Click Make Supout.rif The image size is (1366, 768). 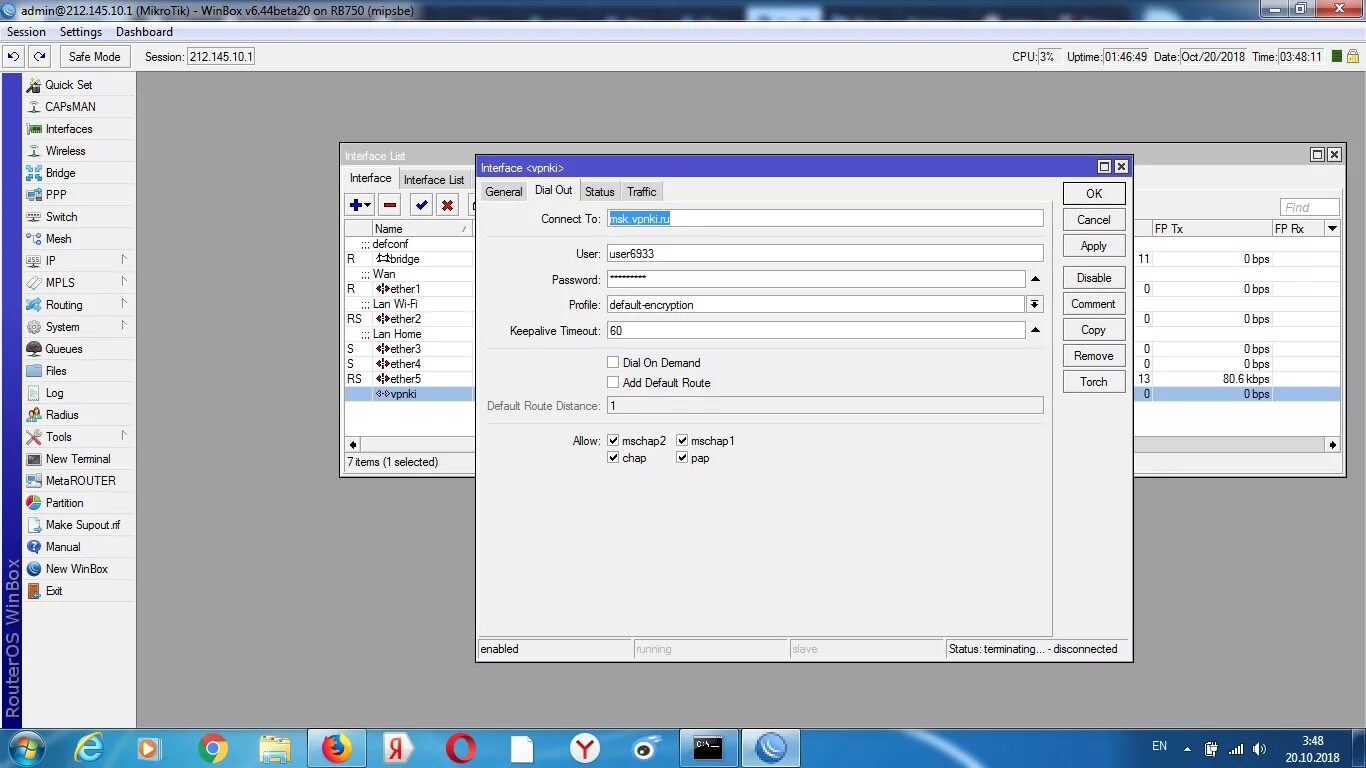(82, 525)
